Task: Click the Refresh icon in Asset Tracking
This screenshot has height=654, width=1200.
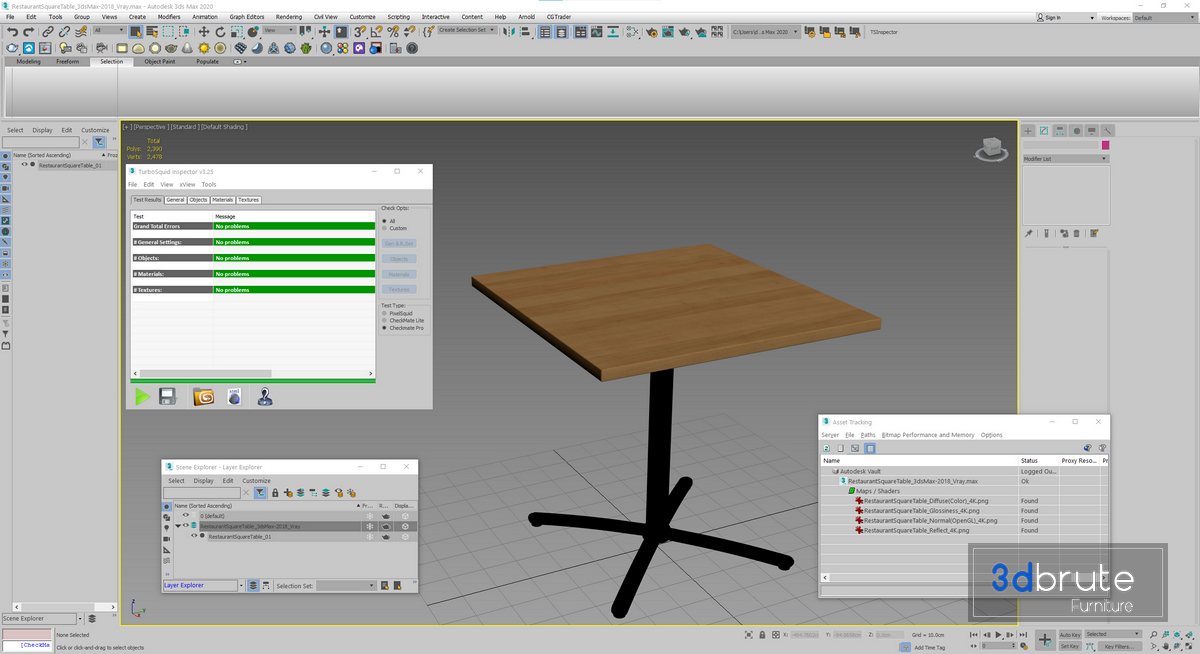Action: (x=827, y=448)
